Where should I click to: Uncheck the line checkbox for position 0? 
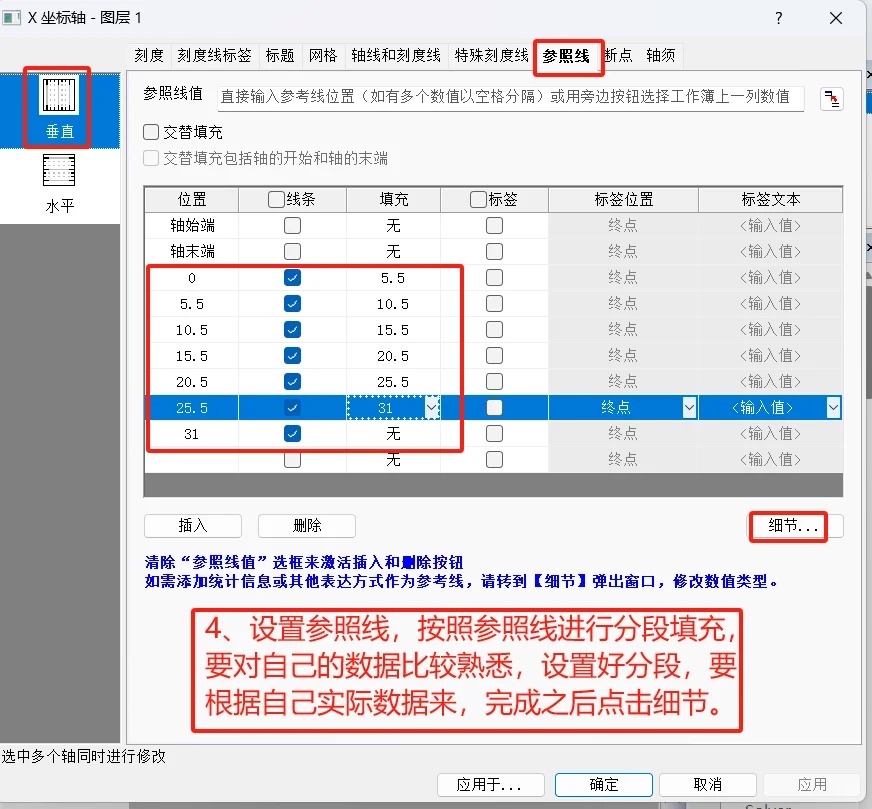[292, 278]
